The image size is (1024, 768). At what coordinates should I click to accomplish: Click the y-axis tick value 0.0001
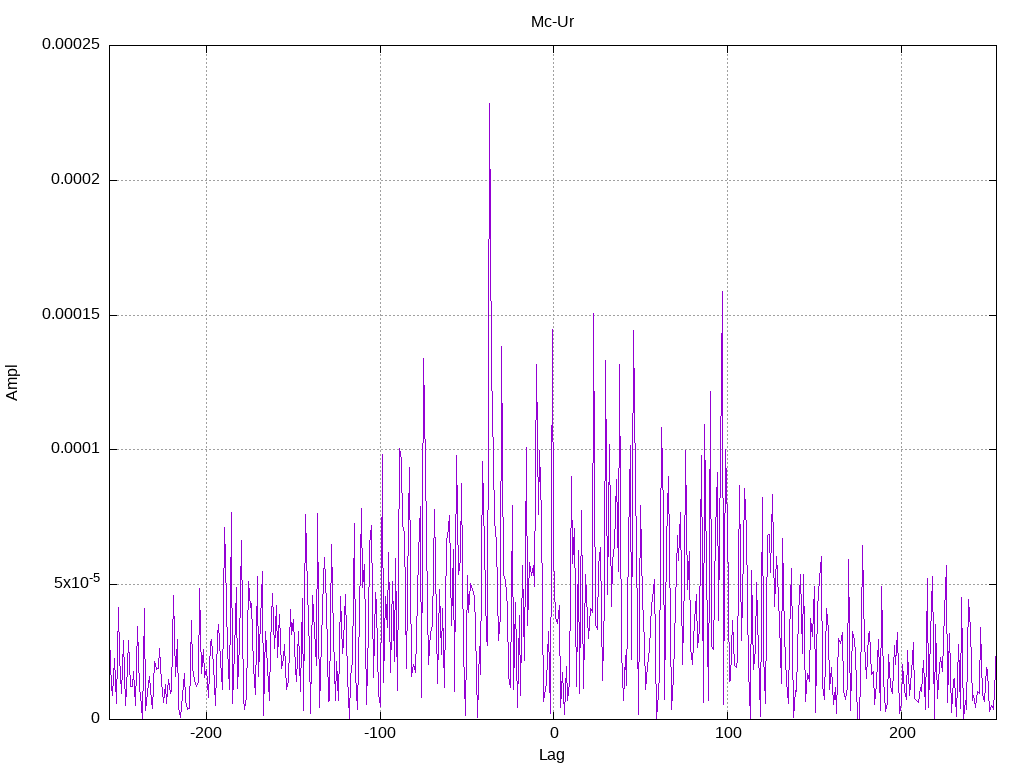tap(76, 448)
